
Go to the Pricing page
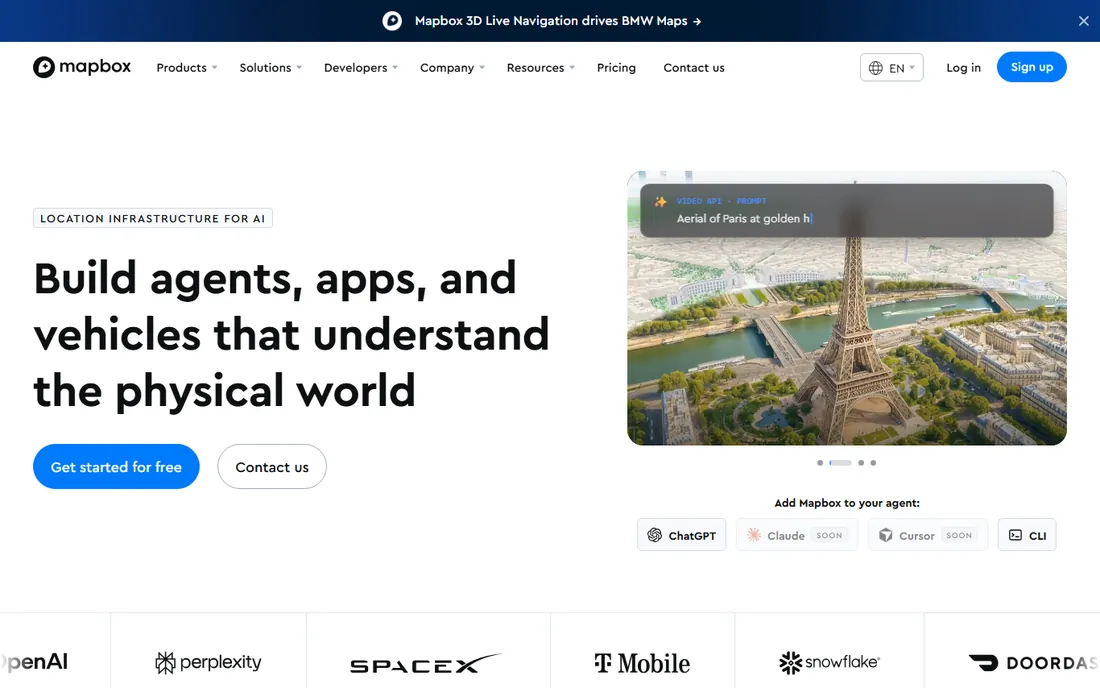[616, 67]
